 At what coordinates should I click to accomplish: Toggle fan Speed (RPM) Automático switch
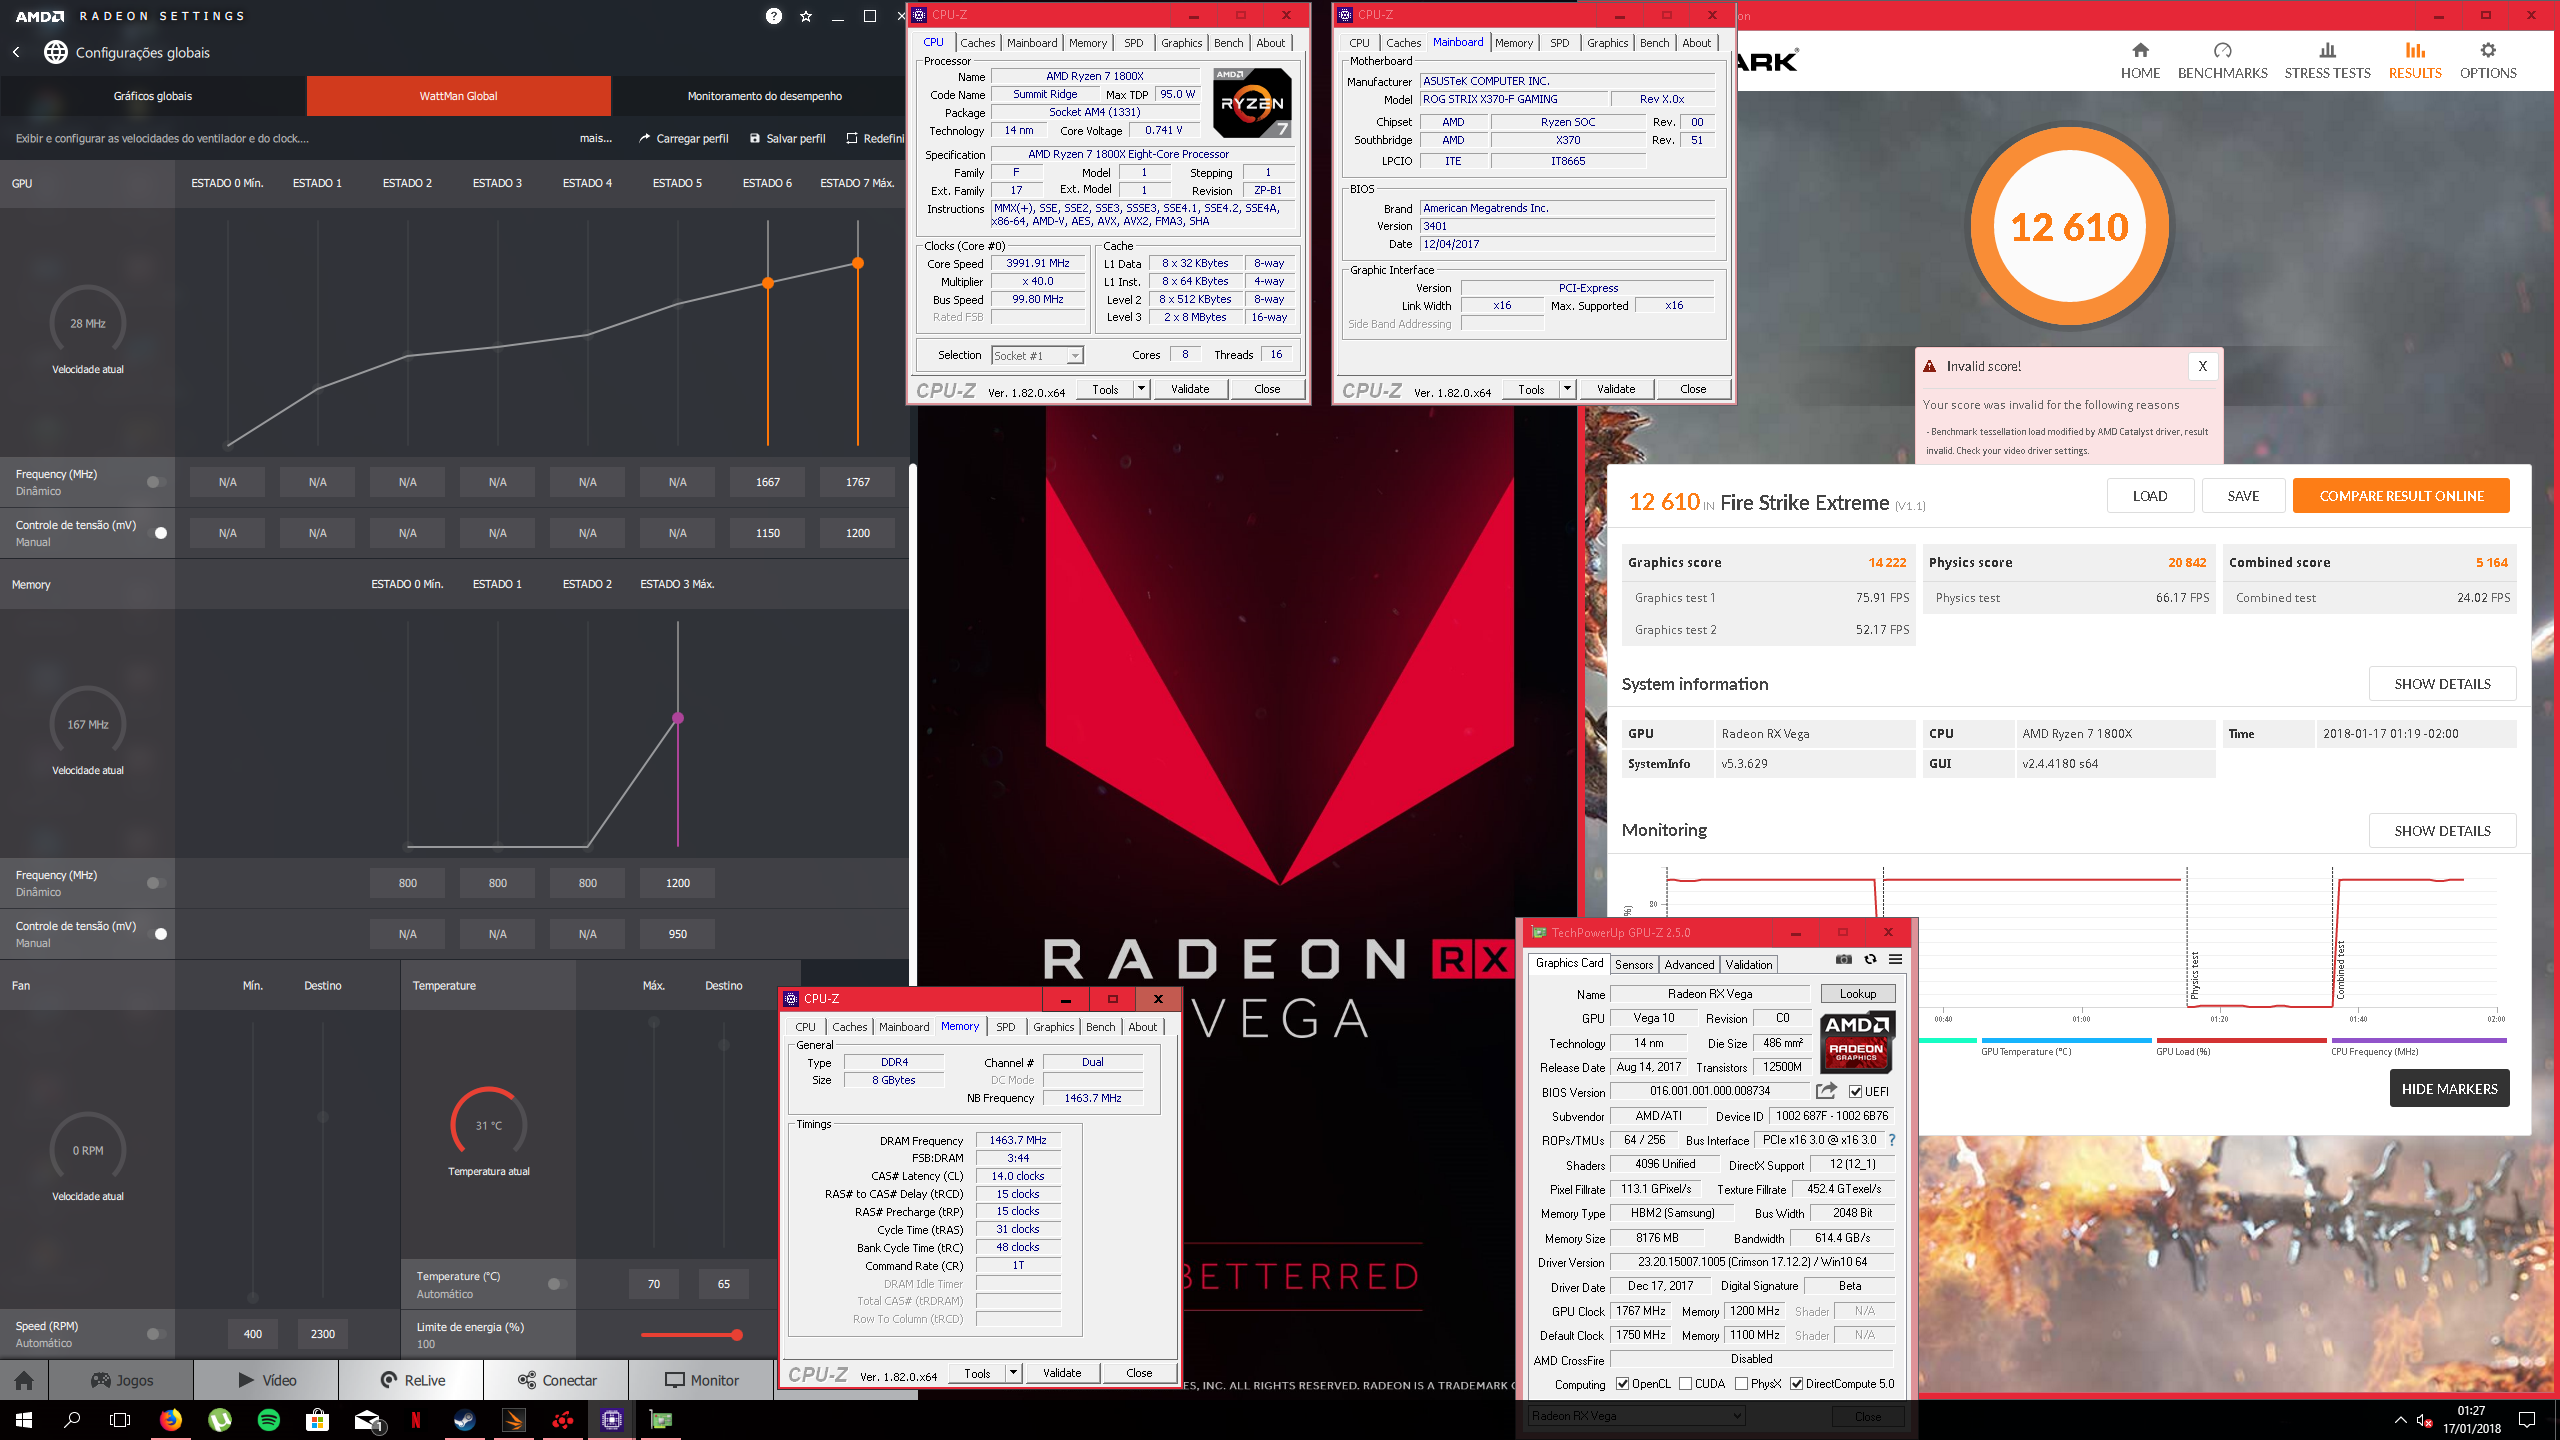point(156,1334)
